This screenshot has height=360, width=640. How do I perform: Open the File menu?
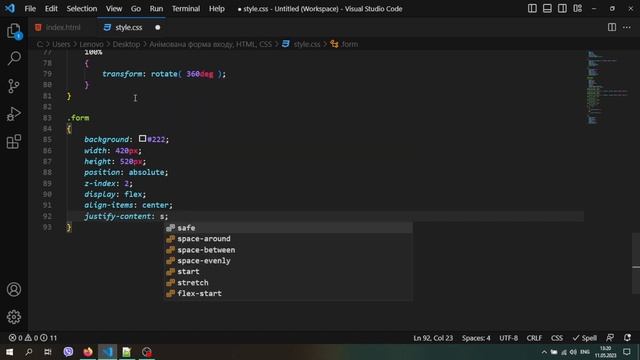[x=30, y=9]
